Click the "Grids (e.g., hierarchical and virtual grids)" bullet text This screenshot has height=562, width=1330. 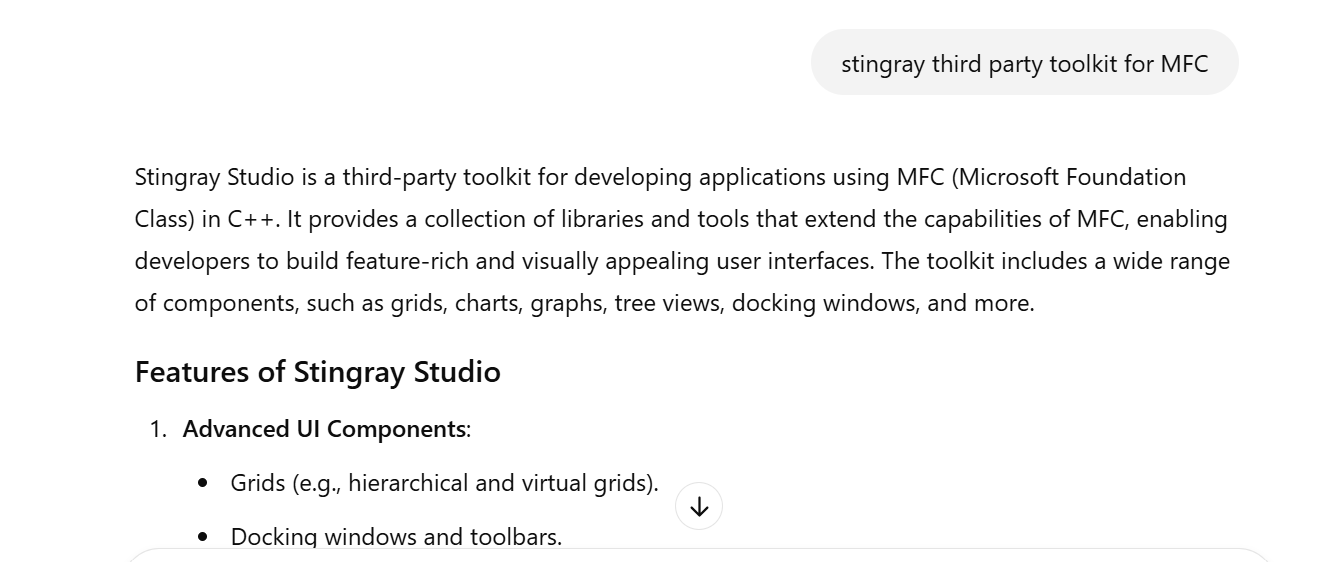coord(444,483)
